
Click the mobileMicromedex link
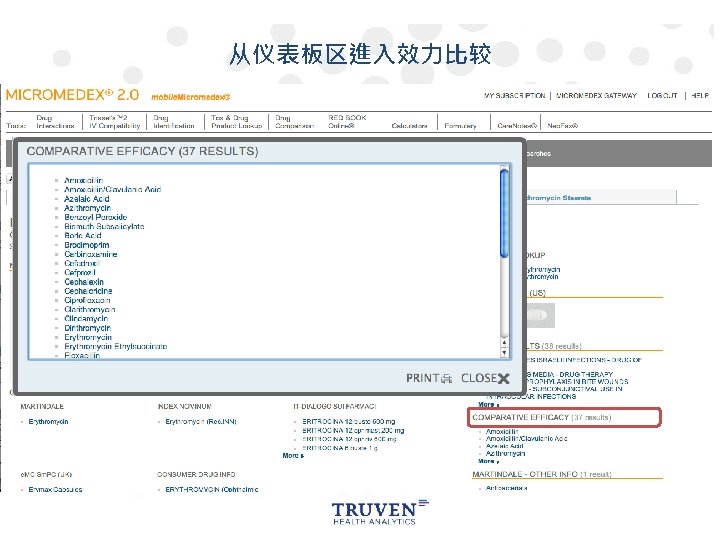click(191, 97)
